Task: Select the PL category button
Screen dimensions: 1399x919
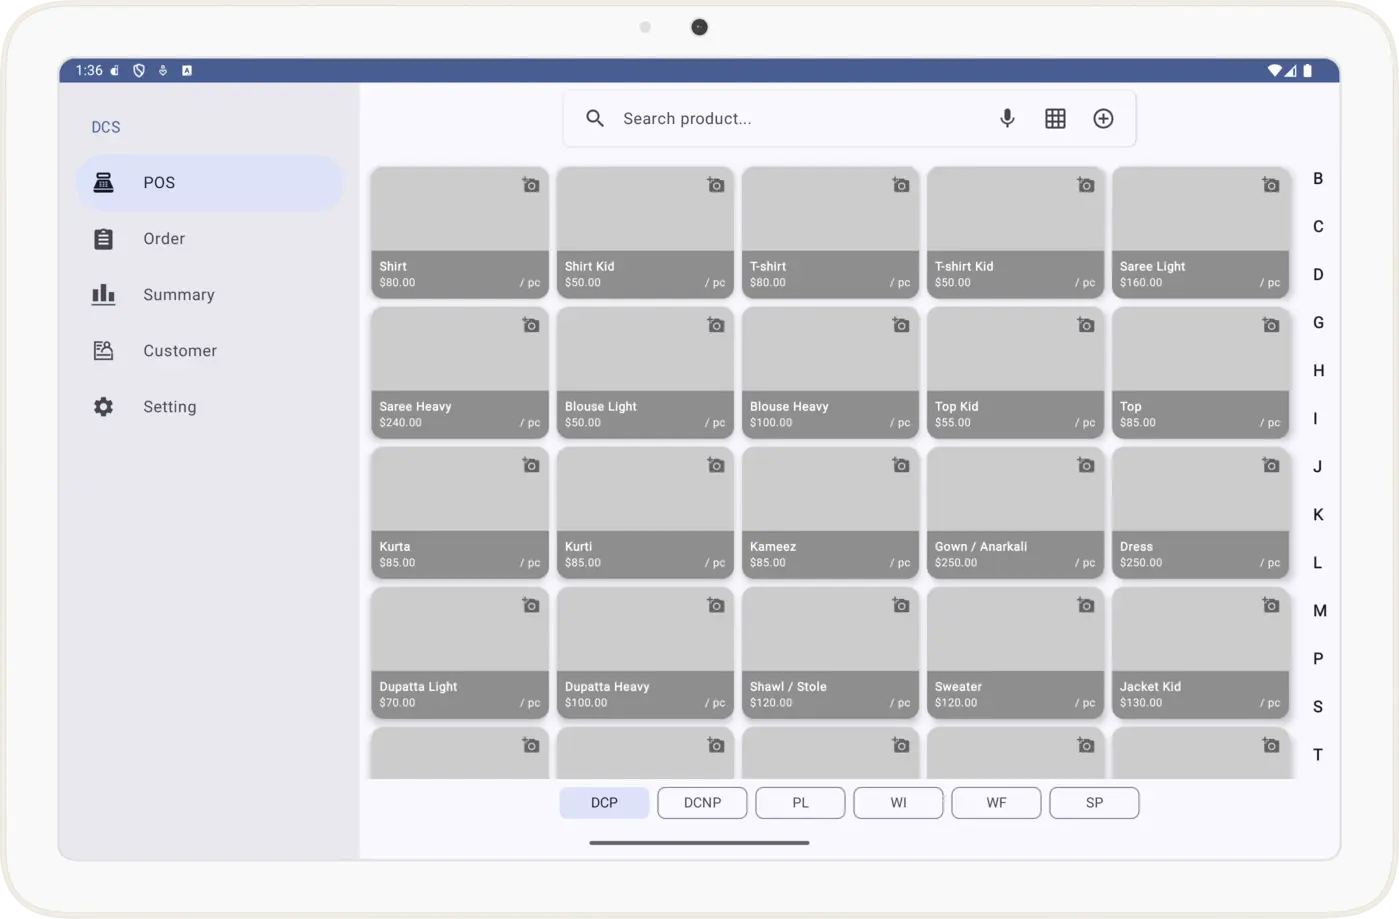Action: (x=800, y=802)
